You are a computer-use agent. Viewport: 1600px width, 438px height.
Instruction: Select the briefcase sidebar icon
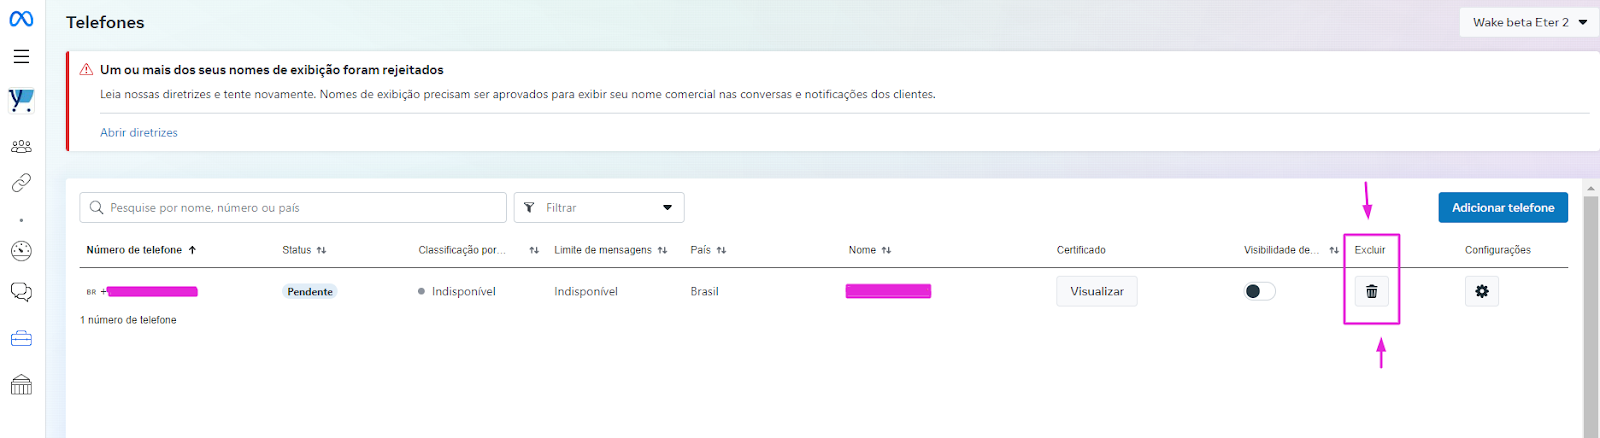click(x=21, y=339)
